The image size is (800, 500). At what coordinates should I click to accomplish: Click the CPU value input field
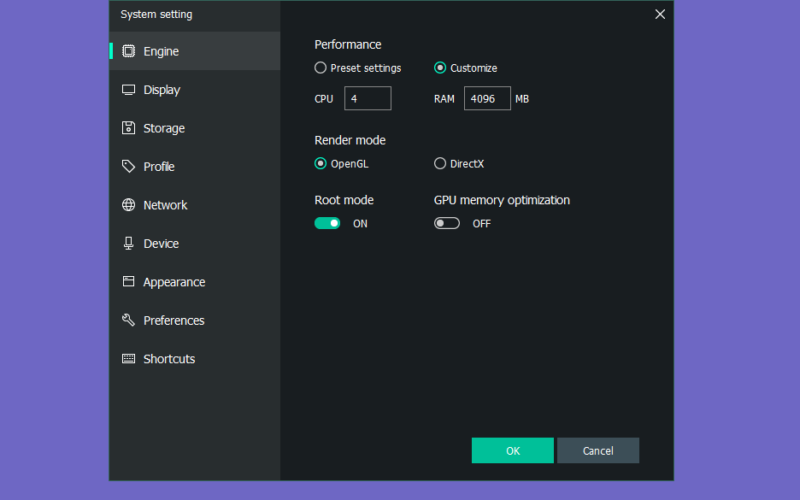click(x=368, y=98)
